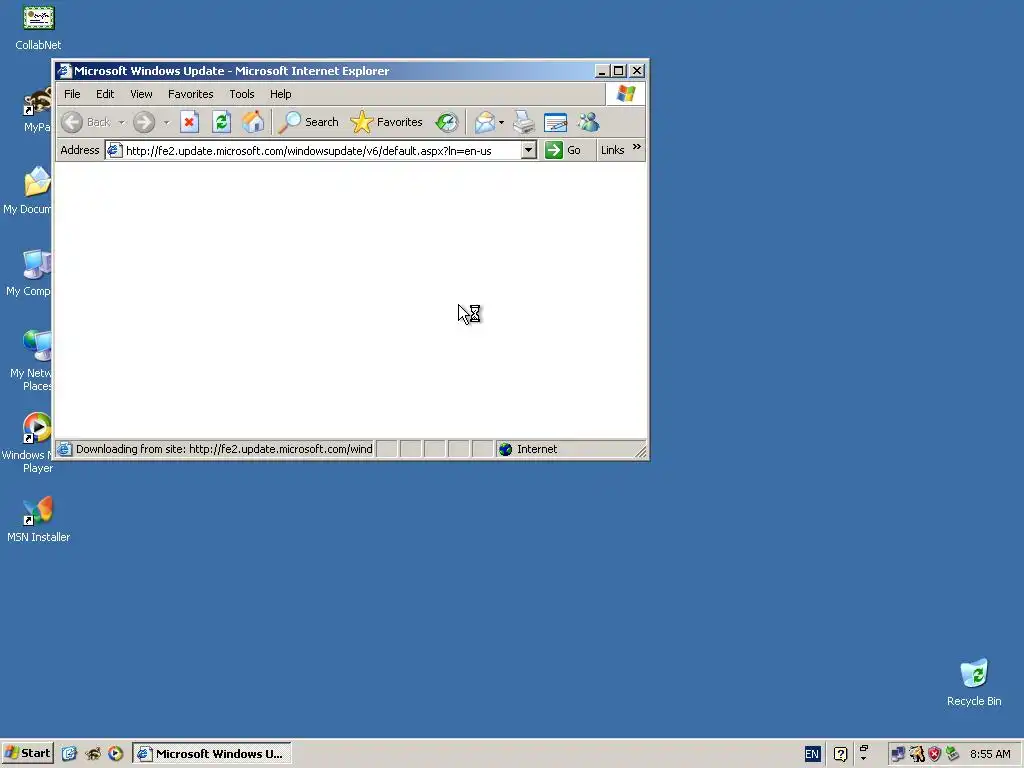The height and width of the screenshot is (768, 1024).
Task: Open the Search pane
Action: pyautogui.click(x=308, y=122)
